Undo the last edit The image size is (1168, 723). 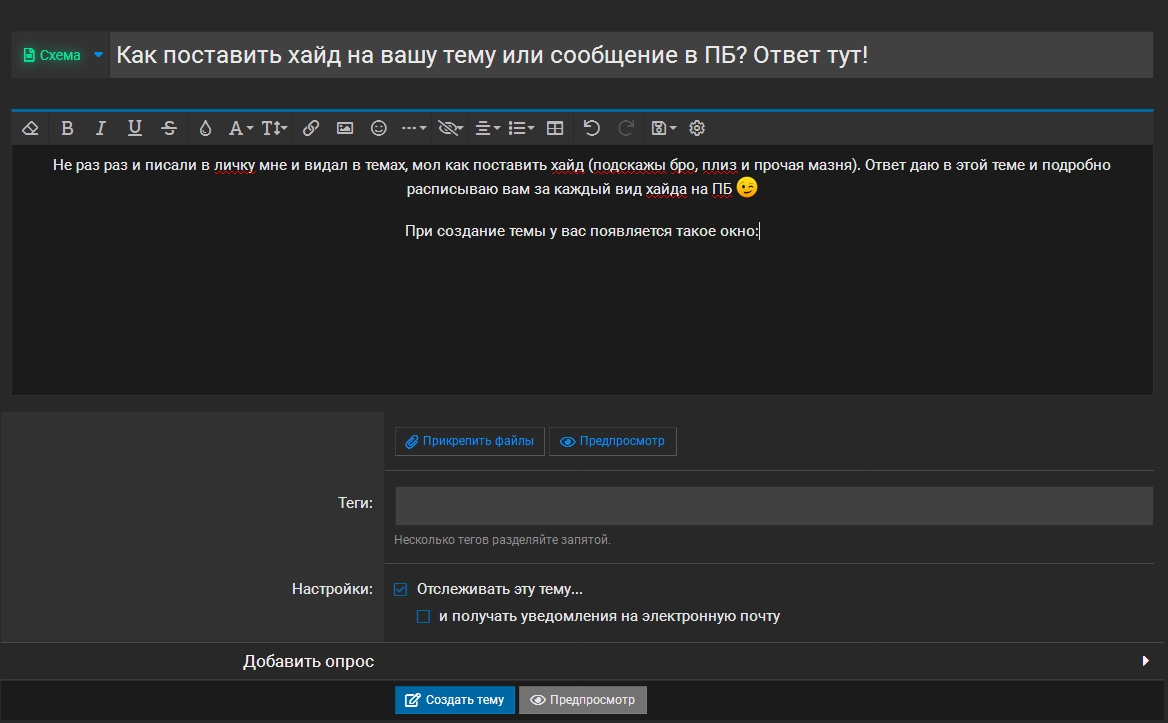point(591,128)
